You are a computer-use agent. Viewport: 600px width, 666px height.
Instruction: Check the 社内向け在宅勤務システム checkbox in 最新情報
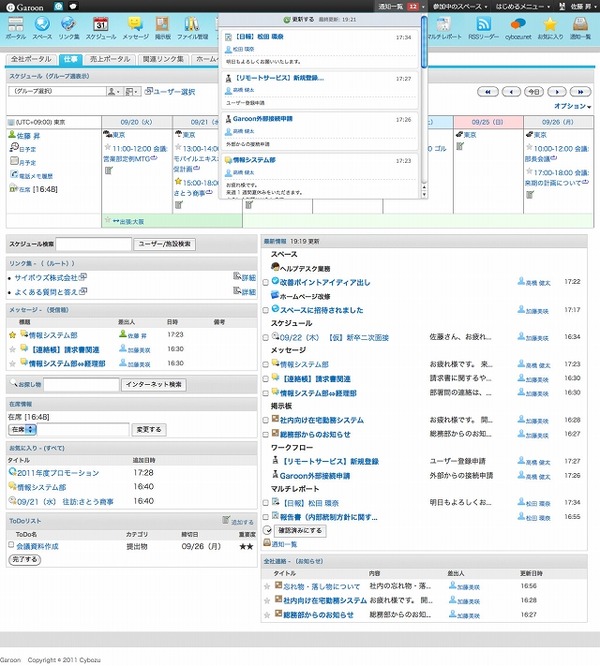[x=266, y=420]
